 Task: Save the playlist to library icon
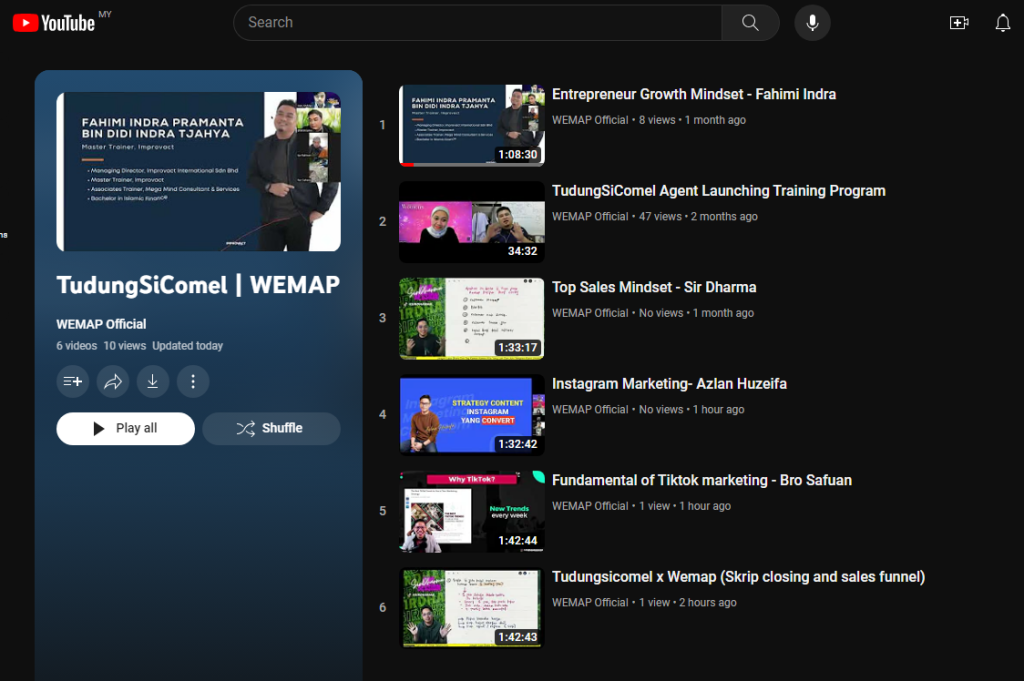click(x=72, y=381)
